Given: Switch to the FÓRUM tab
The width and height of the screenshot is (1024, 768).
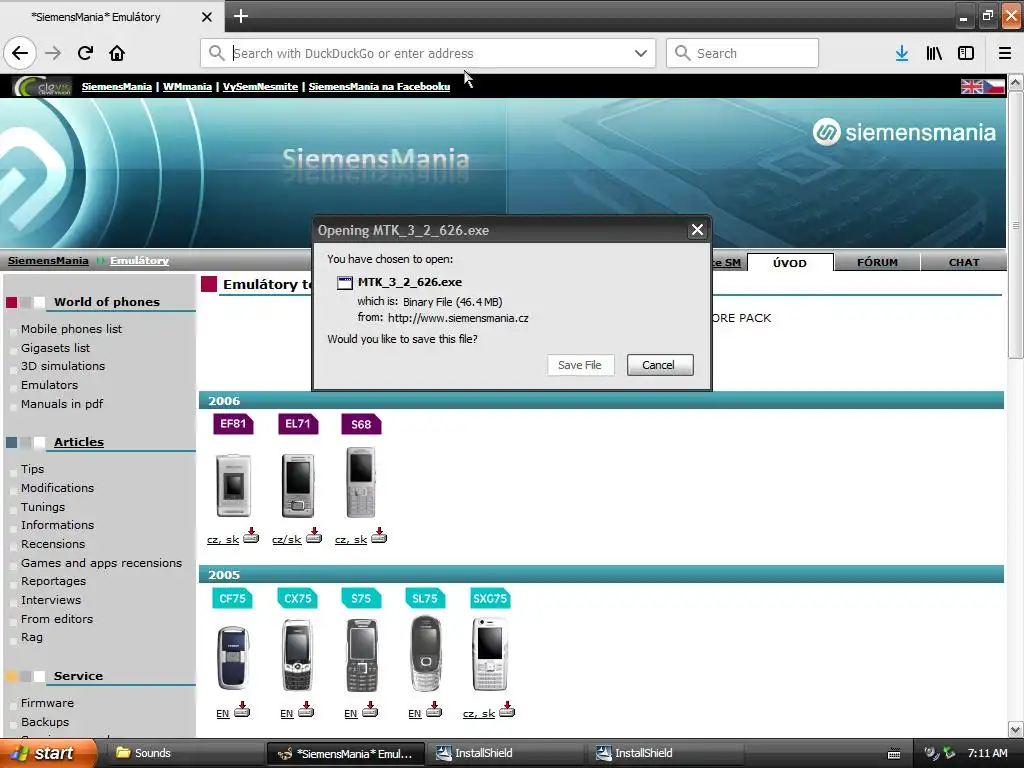Looking at the screenshot, I should pyautogui.click(x=877, y=263).
